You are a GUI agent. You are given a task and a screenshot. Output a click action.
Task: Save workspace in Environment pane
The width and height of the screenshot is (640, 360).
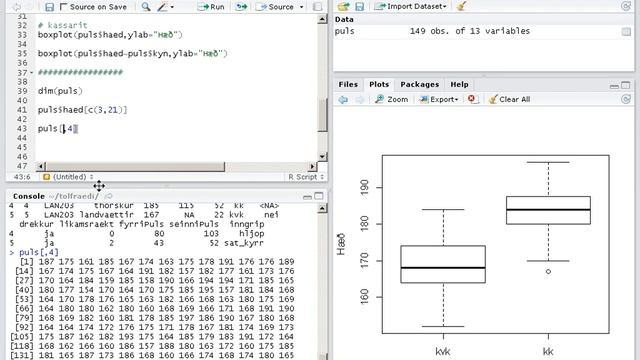coord(360,7)
